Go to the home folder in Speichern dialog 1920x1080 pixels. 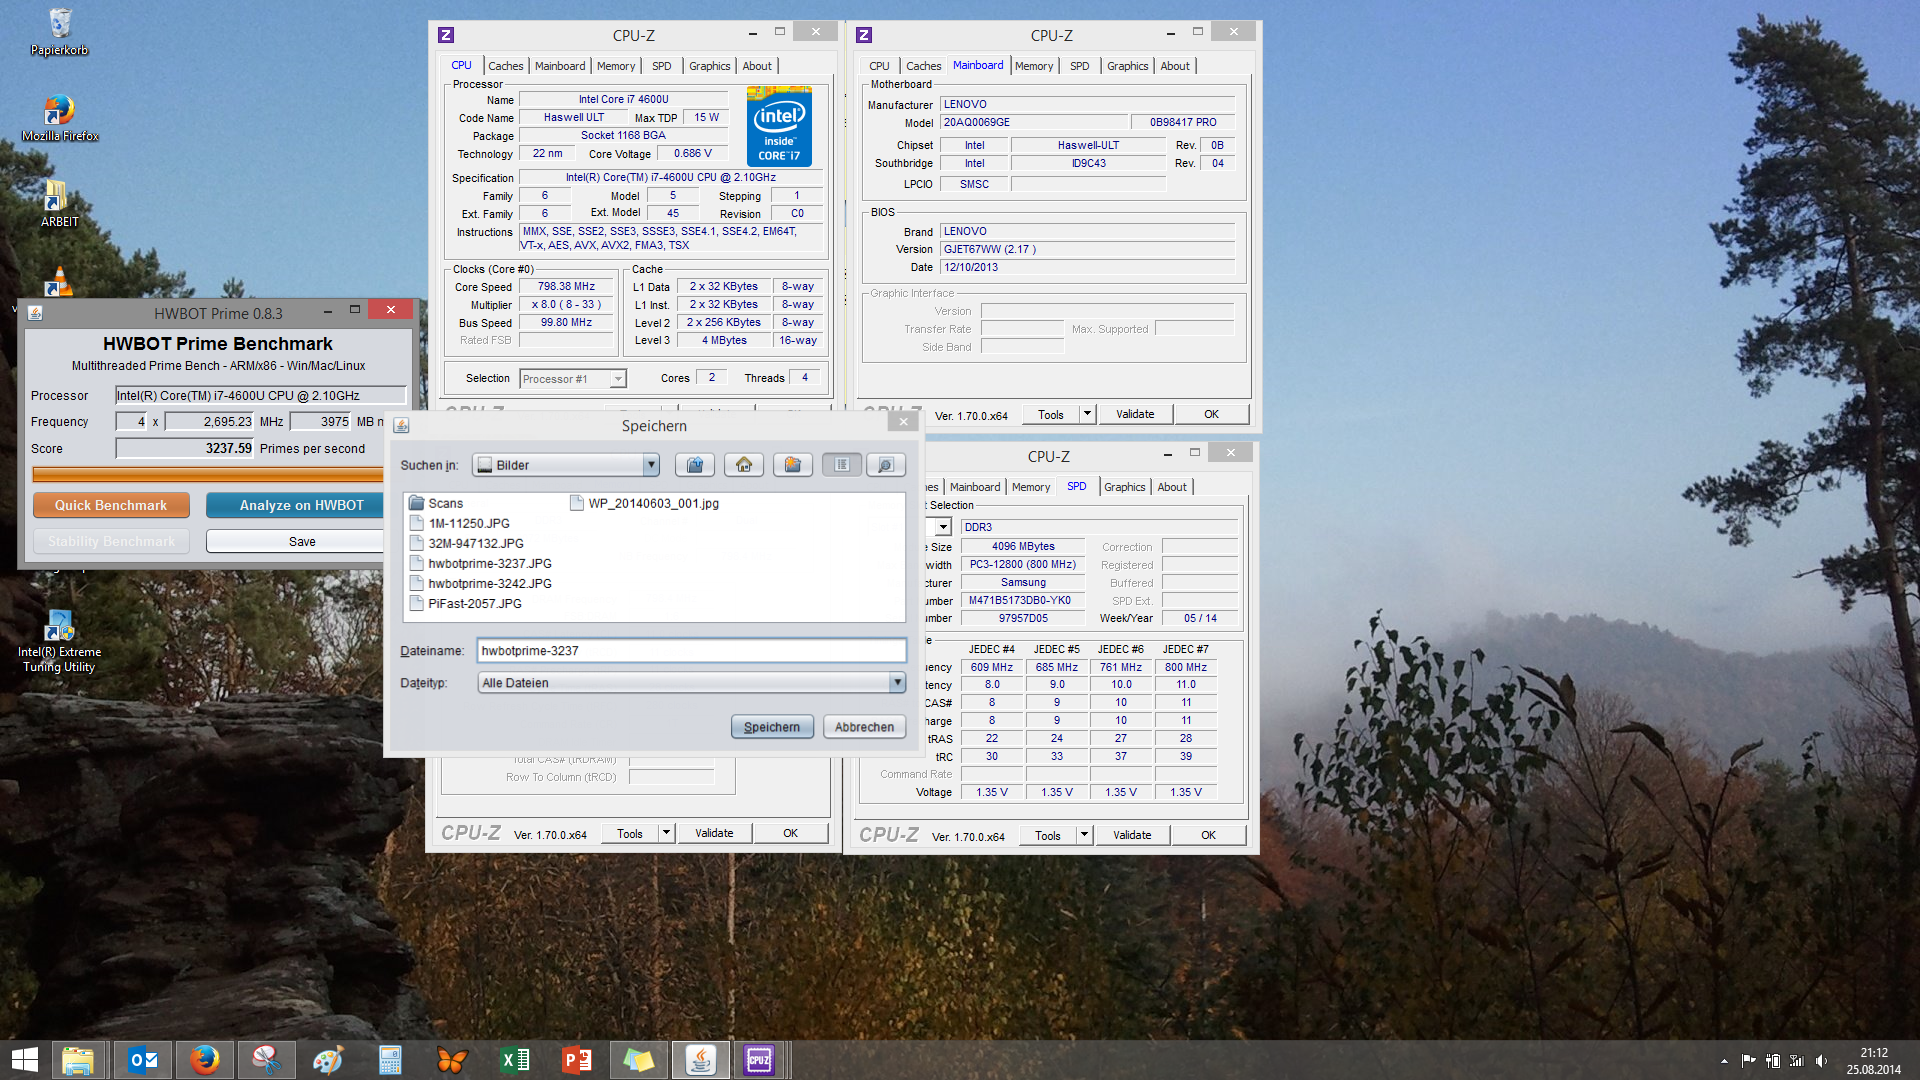click(744, 465)
